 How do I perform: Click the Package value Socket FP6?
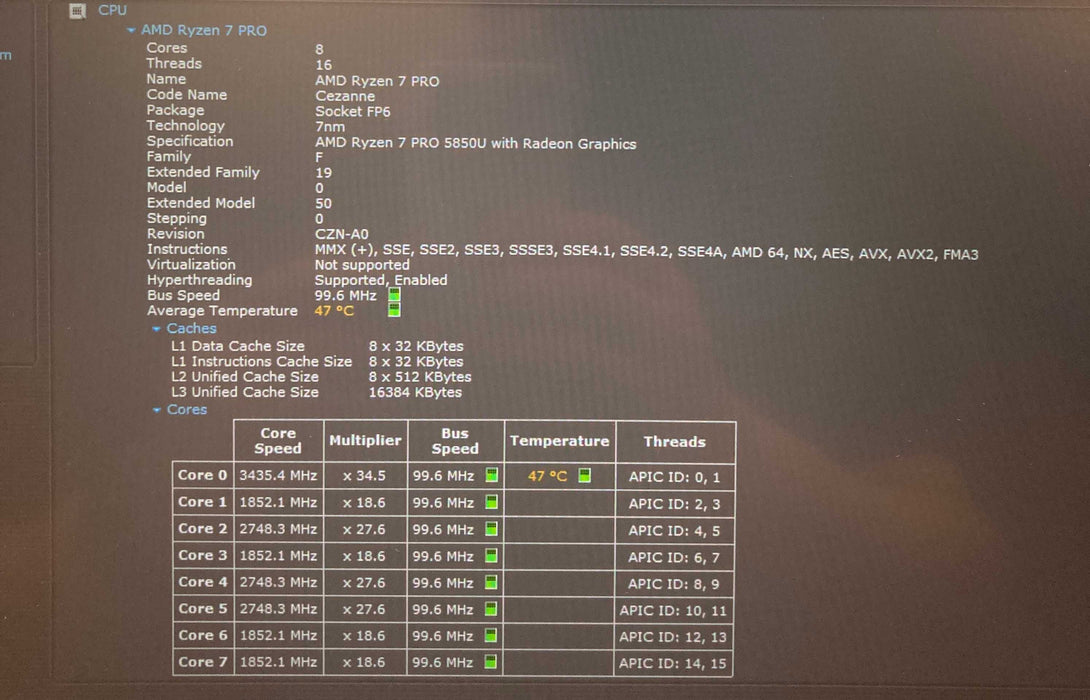tap(352, 111)
